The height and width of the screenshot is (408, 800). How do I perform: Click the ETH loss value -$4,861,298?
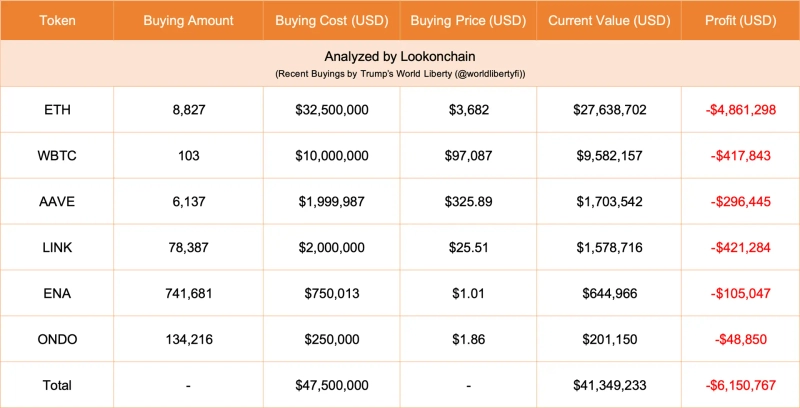pos(739,109)
